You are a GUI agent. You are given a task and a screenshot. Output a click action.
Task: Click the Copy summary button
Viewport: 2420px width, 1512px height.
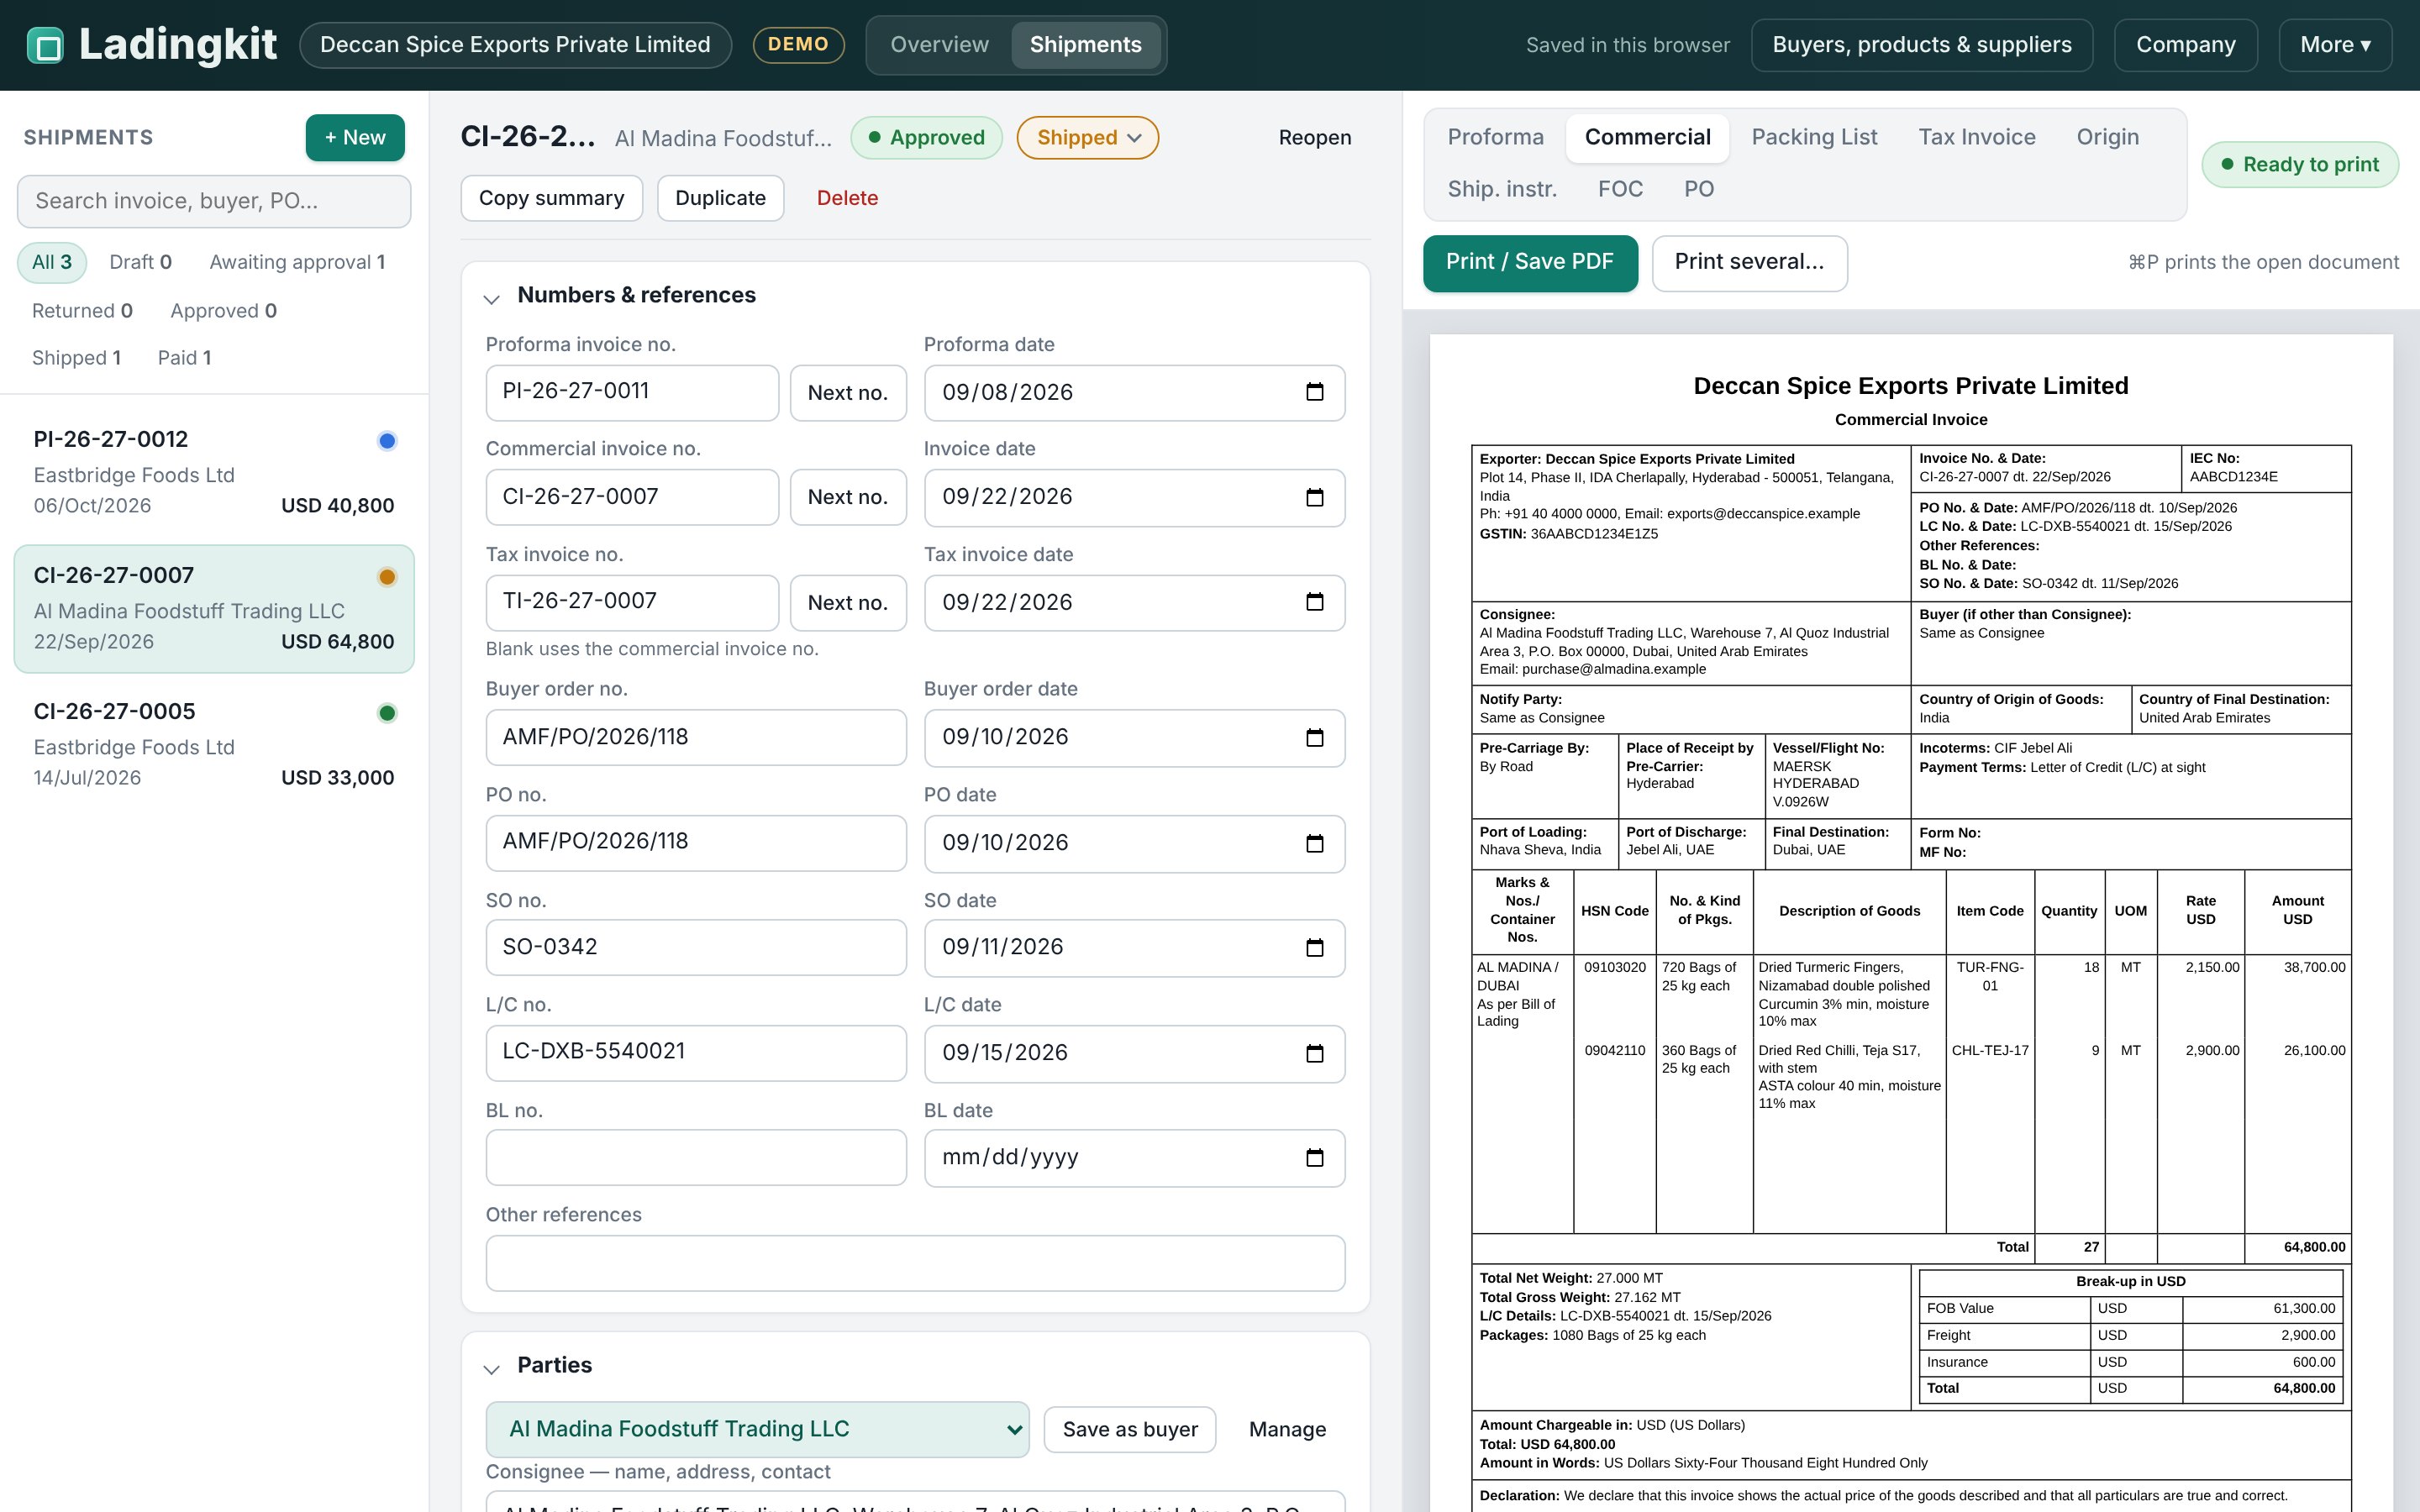click(551, 198)
